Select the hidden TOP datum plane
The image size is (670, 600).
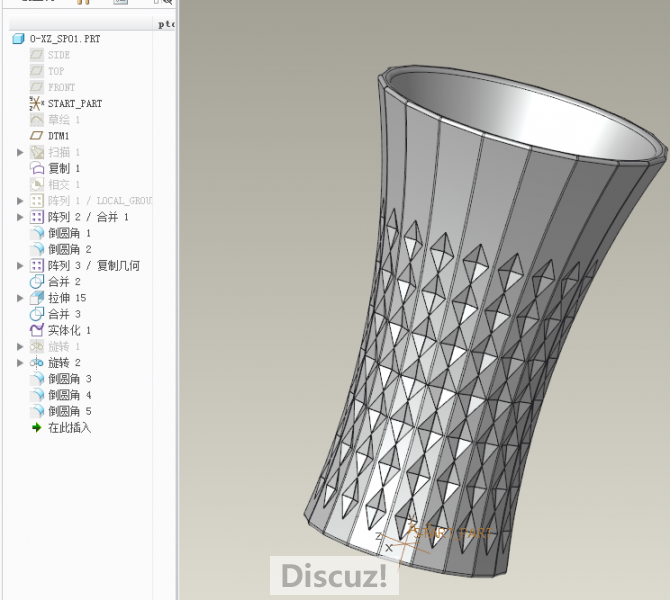(x=56, y=71)
